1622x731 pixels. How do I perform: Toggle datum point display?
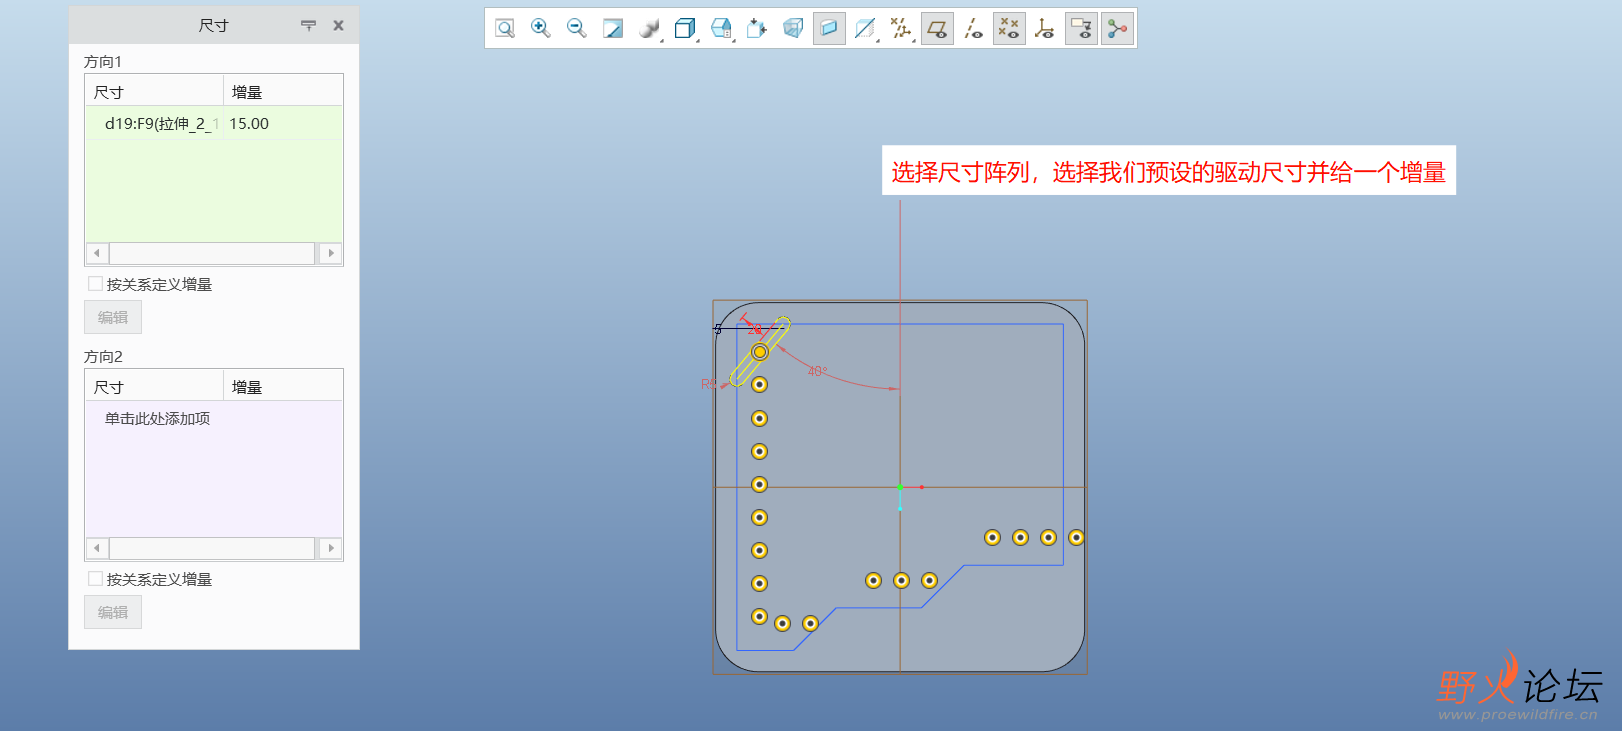coord(1009,29)
